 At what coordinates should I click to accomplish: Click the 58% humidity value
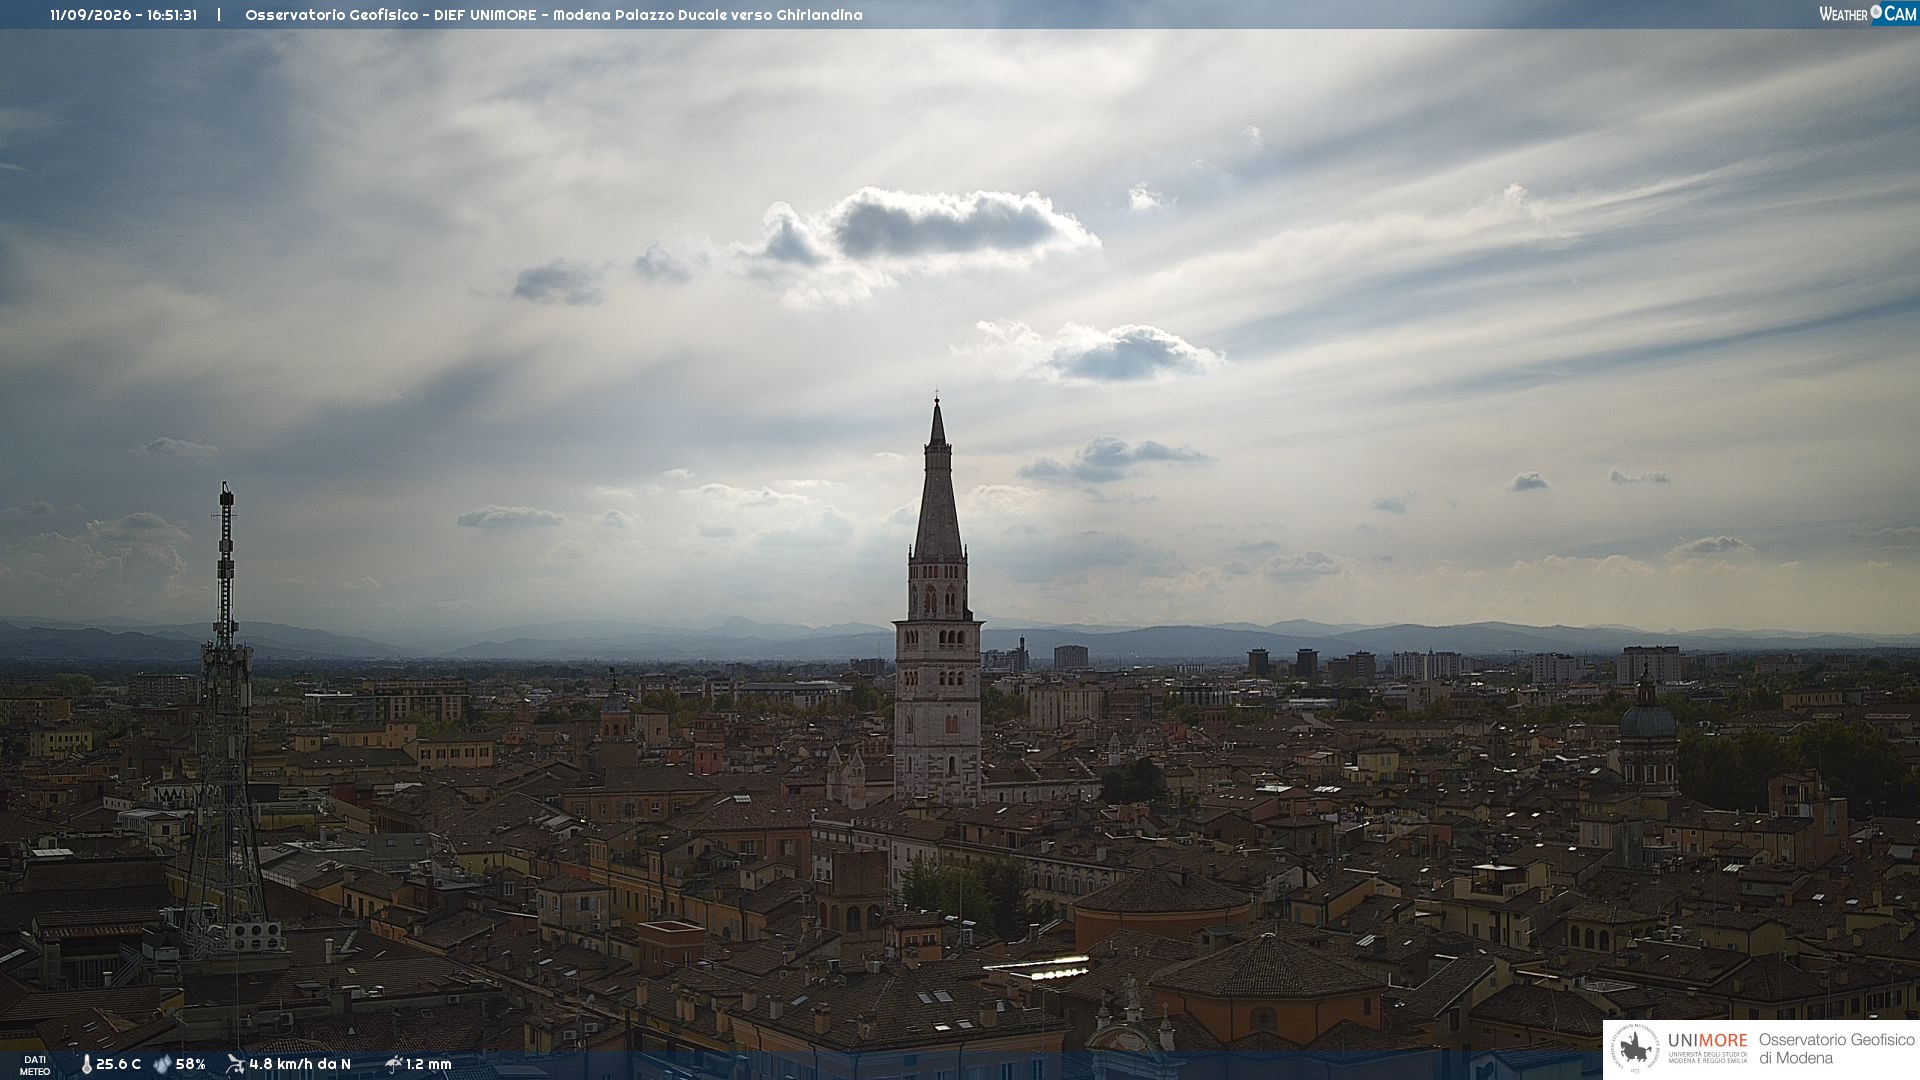(x=190, y=1064)
